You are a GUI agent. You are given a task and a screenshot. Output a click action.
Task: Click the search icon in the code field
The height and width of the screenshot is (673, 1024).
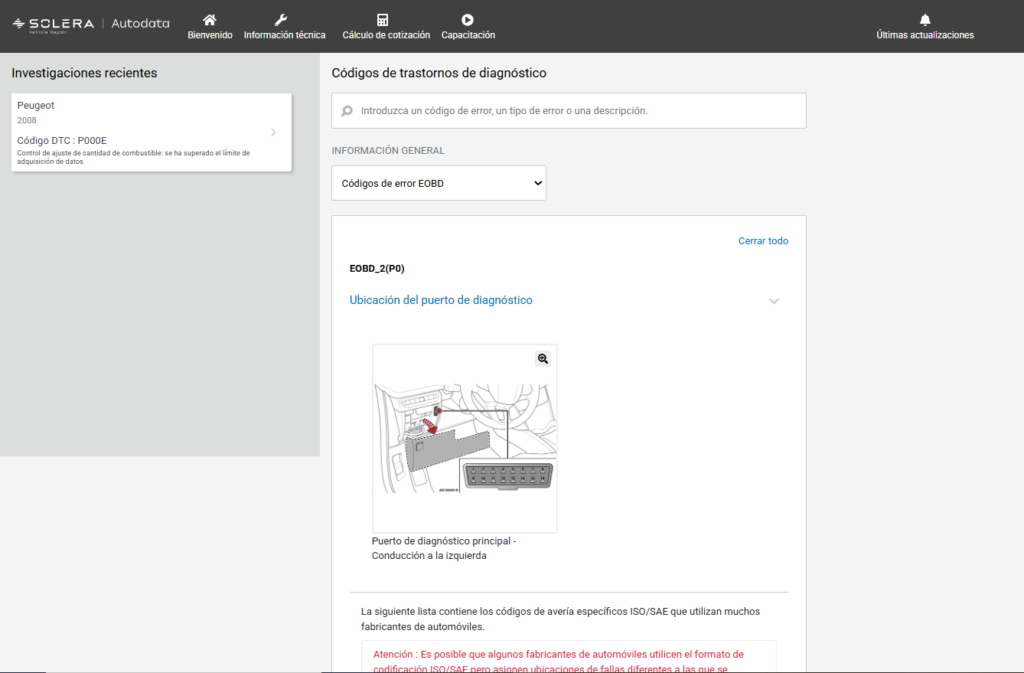347,111
